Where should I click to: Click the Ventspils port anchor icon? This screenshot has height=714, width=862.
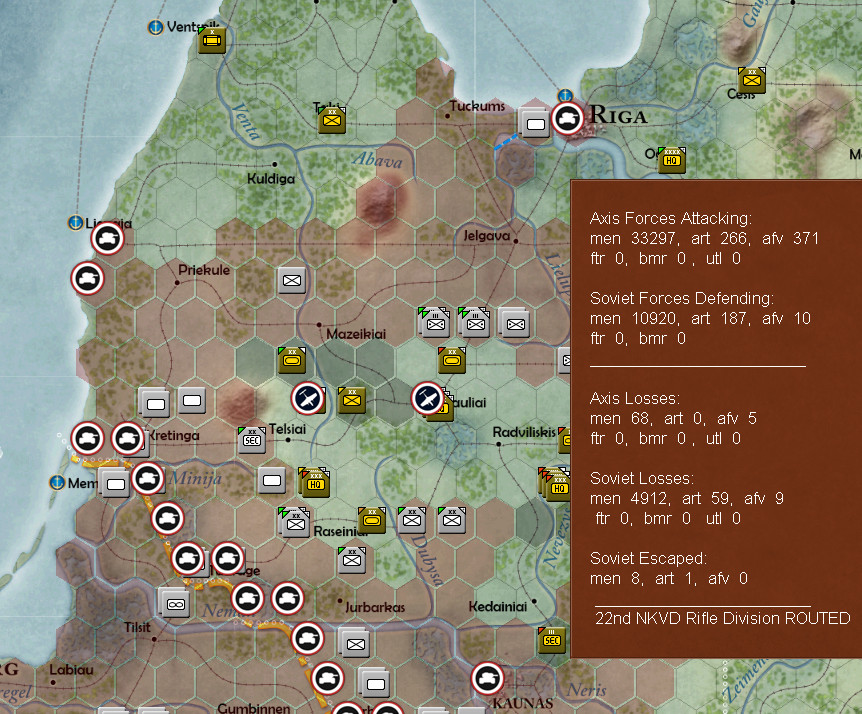pos(156,27)
